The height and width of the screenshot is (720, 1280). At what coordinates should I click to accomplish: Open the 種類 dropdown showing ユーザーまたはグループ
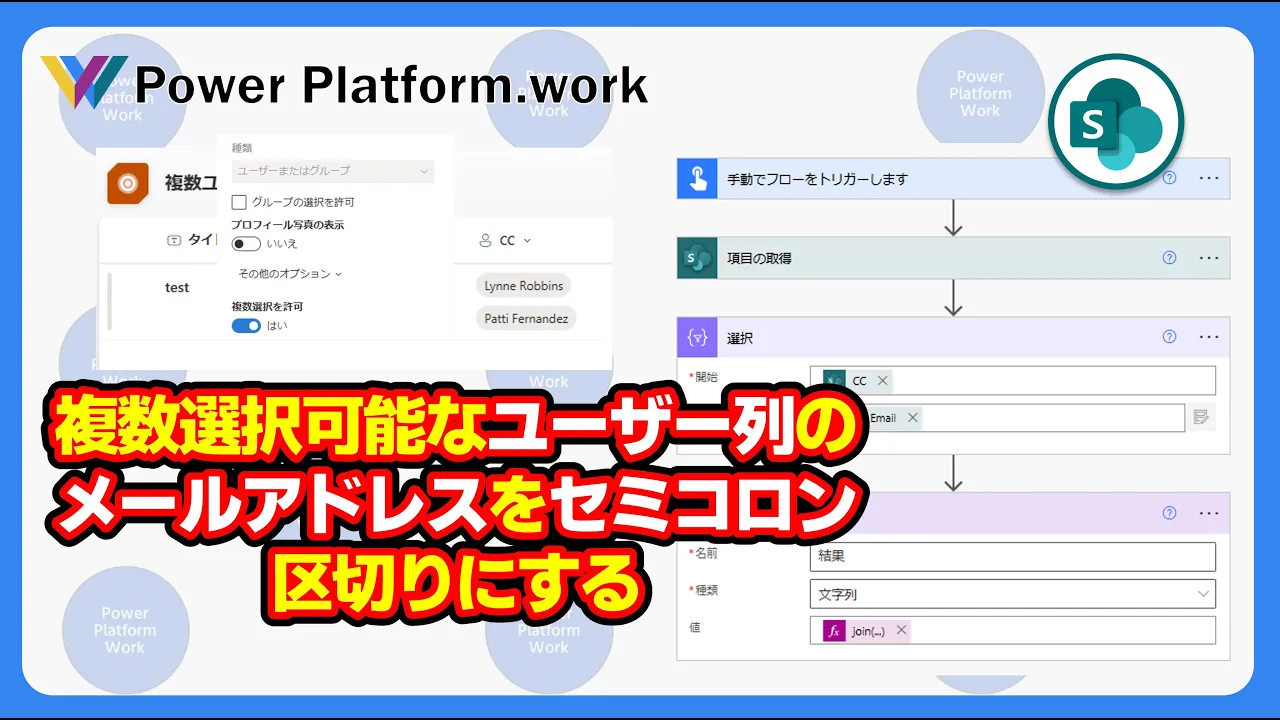(332, 171)
